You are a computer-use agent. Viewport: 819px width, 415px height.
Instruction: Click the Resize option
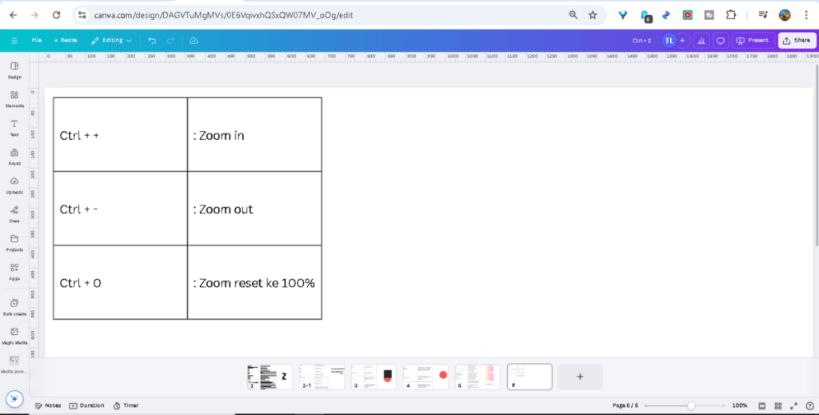coord(65,41)
